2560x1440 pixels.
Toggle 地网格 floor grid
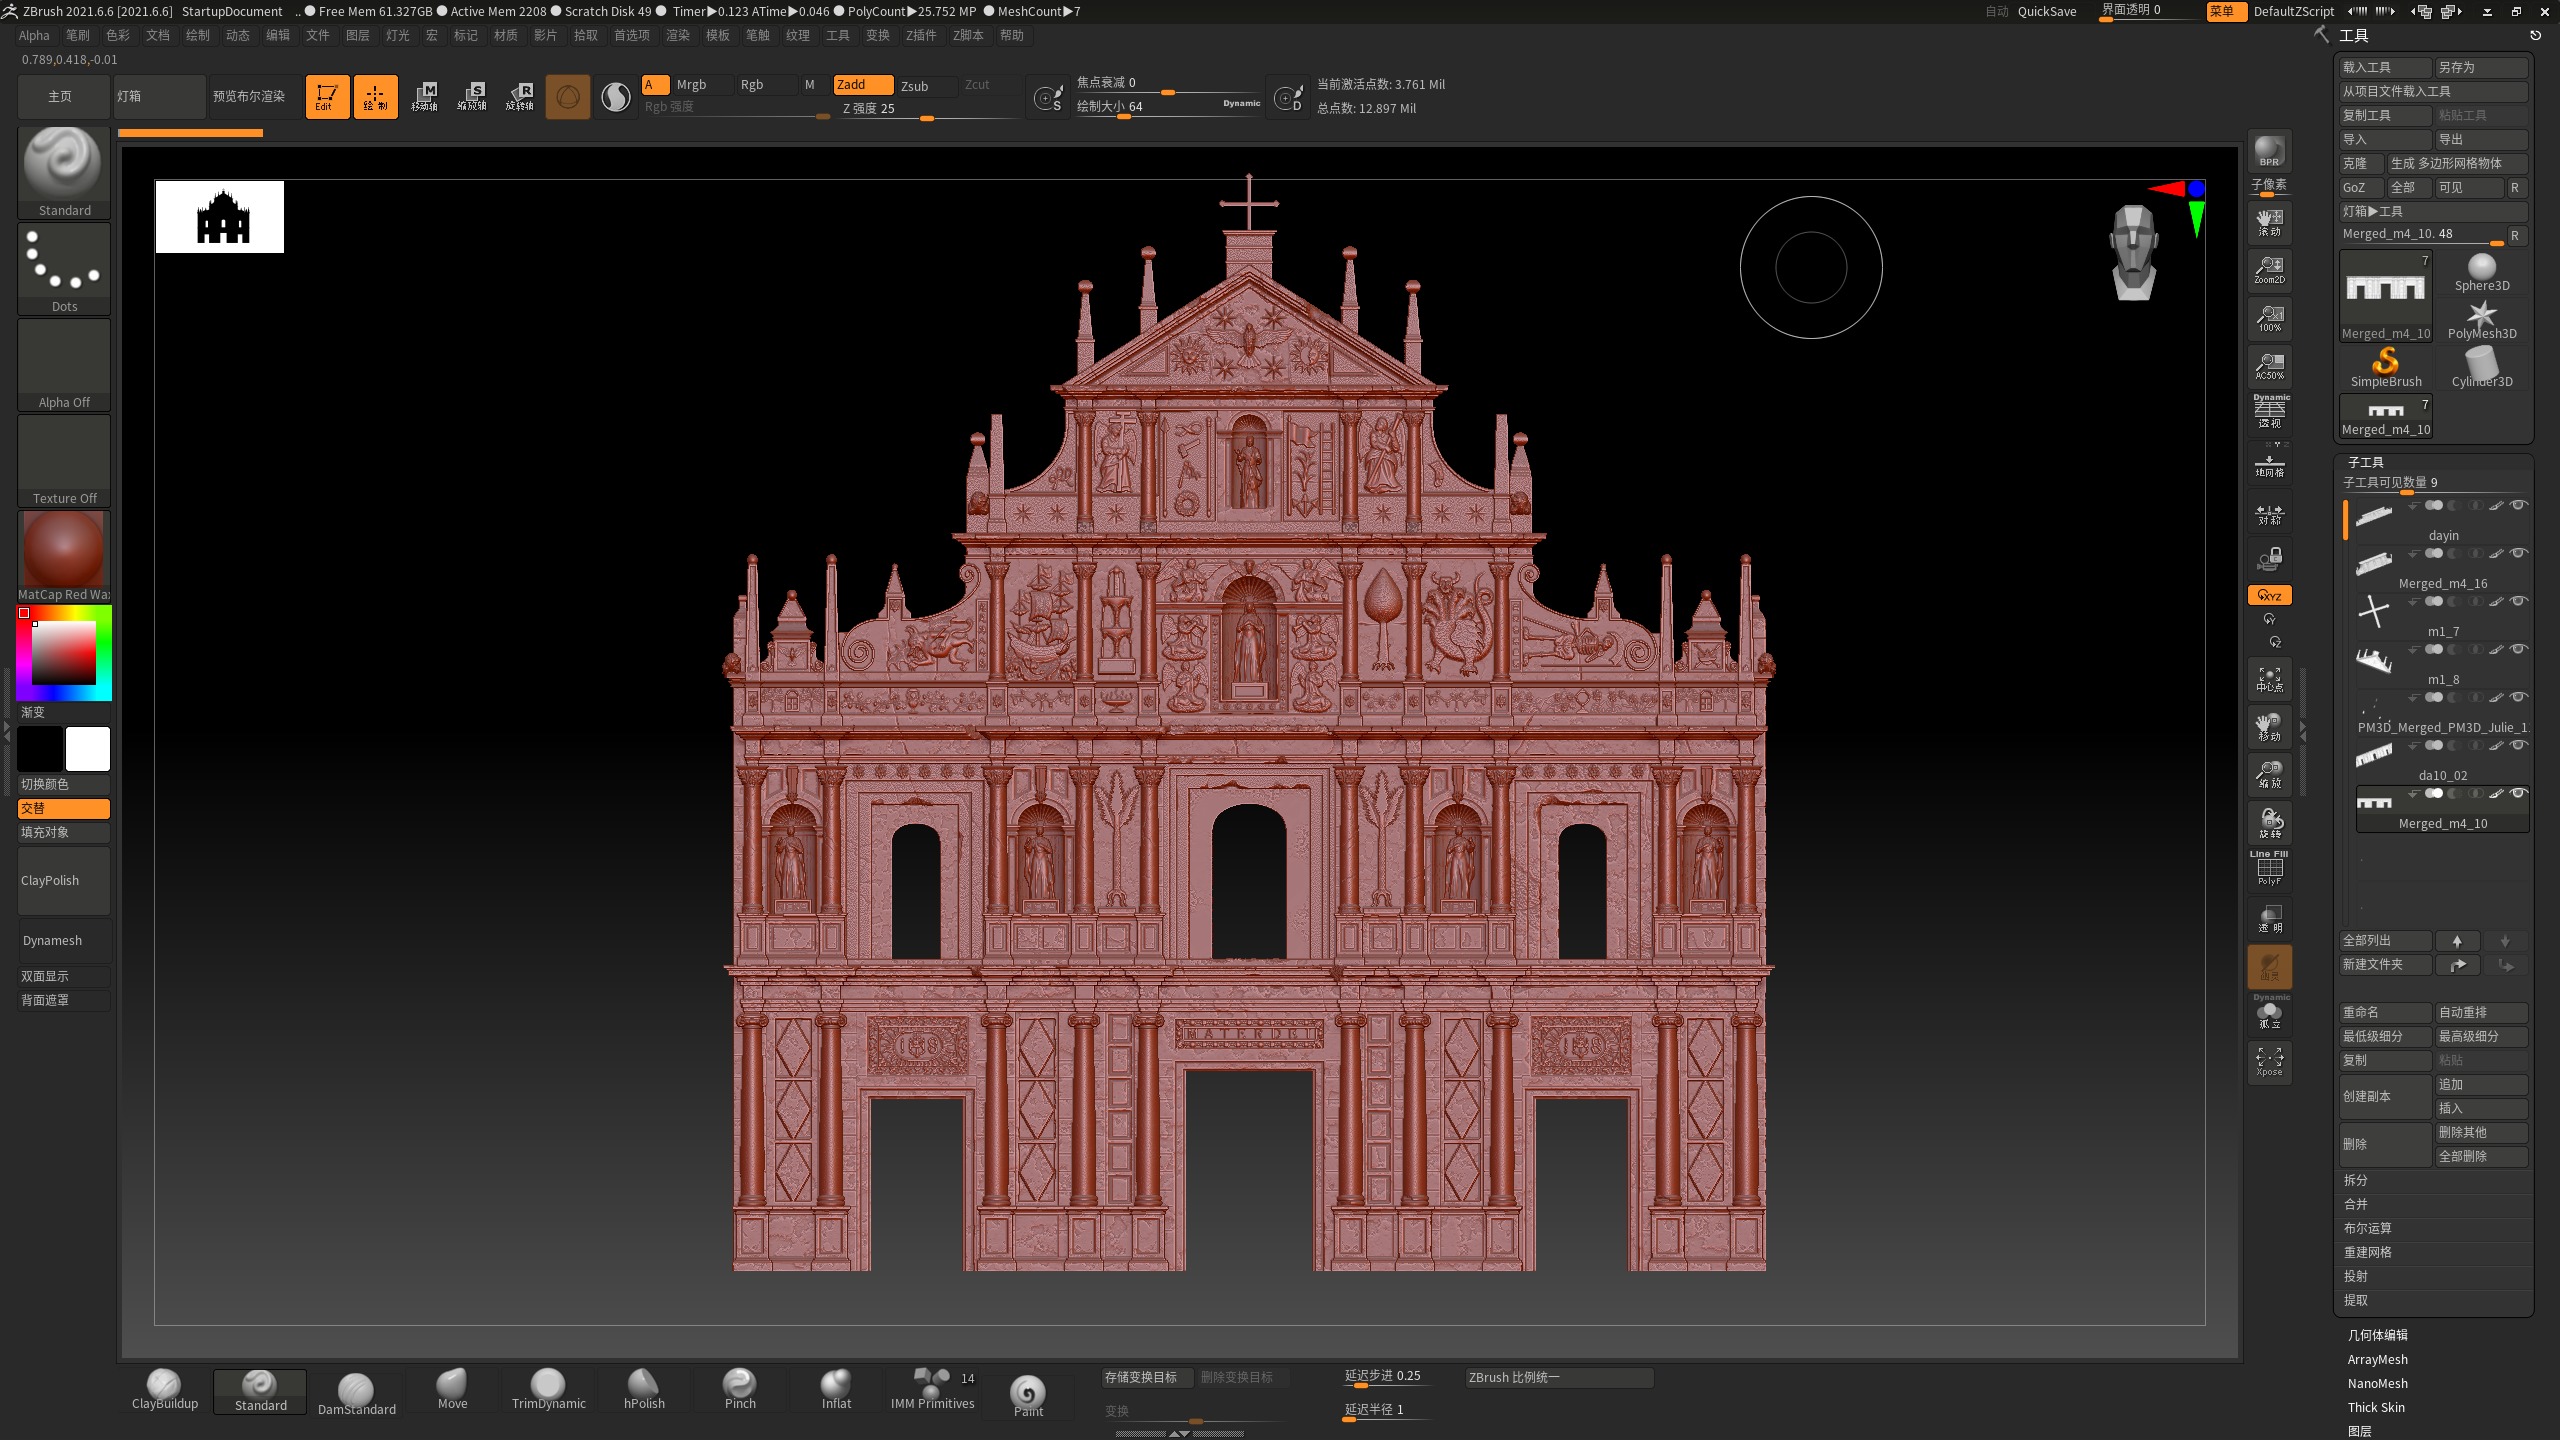tap(2269, 466)
